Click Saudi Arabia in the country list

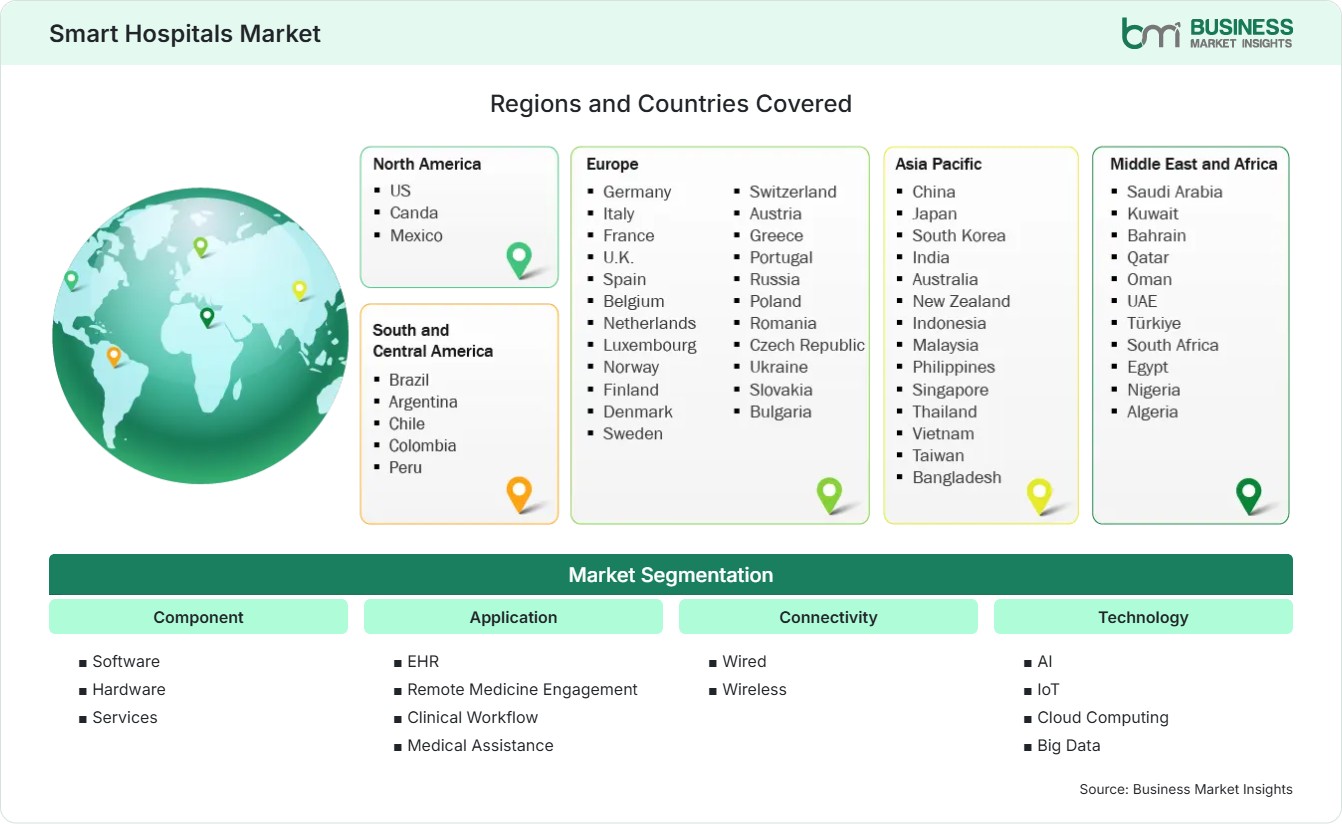click(x=1175, y=191)
